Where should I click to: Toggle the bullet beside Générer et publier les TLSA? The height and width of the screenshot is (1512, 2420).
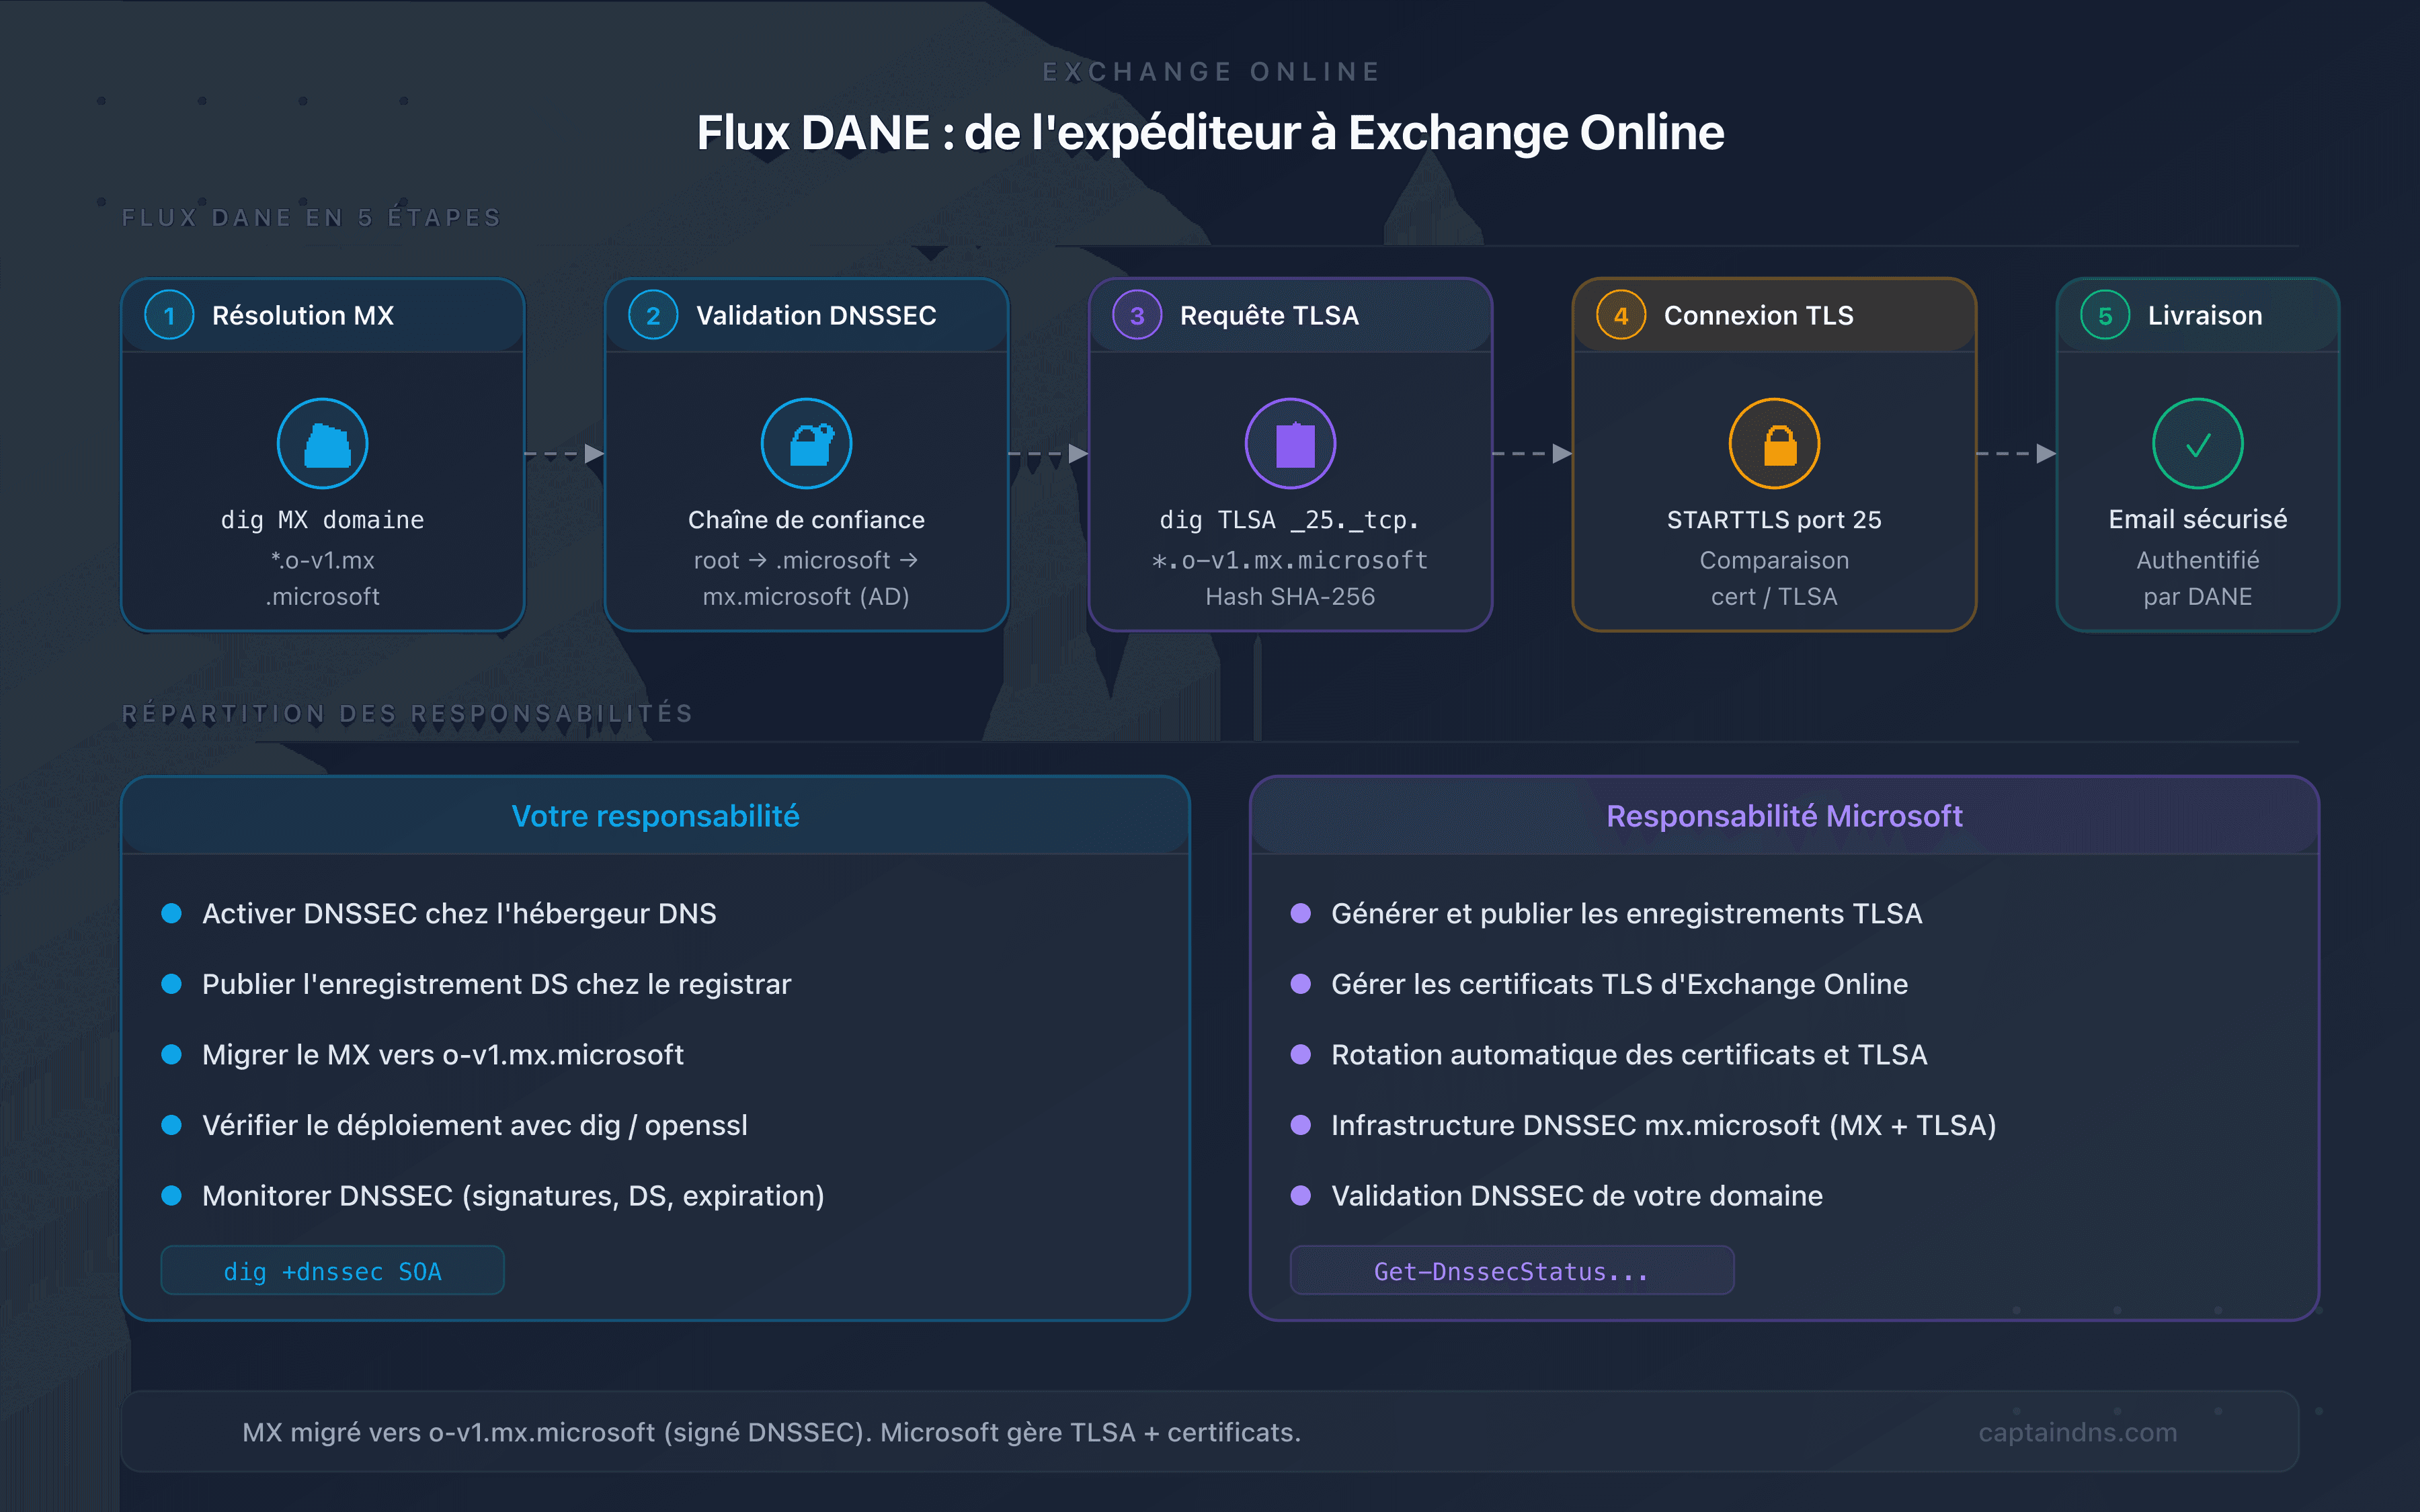pos(1301,912)
